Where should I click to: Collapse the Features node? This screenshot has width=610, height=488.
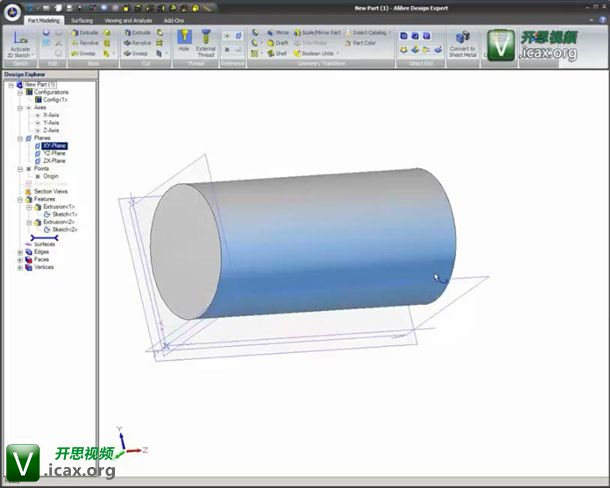pos(20,200)
